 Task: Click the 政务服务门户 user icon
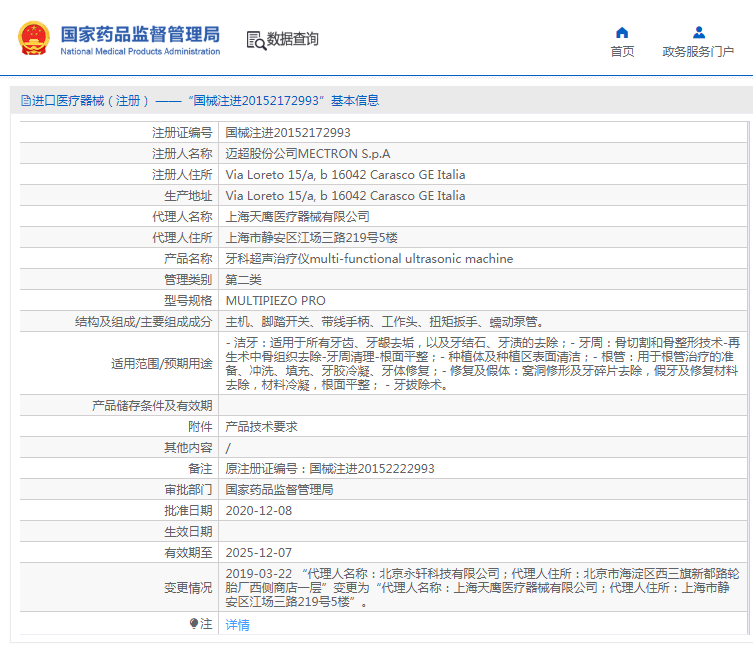pos(699,33)
